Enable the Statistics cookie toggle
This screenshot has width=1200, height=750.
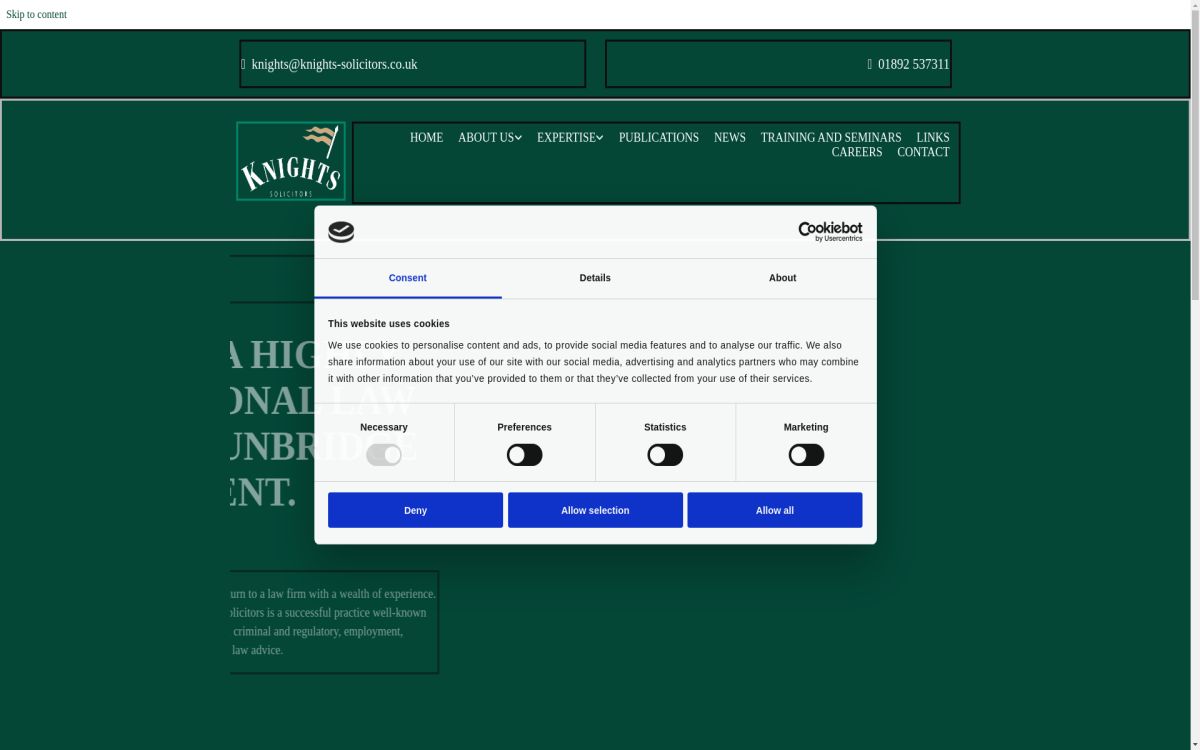664,454
